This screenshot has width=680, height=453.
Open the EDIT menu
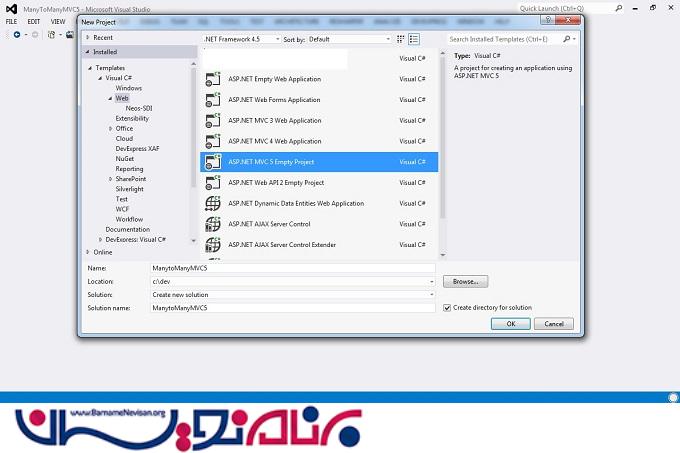tap(33, 21)
